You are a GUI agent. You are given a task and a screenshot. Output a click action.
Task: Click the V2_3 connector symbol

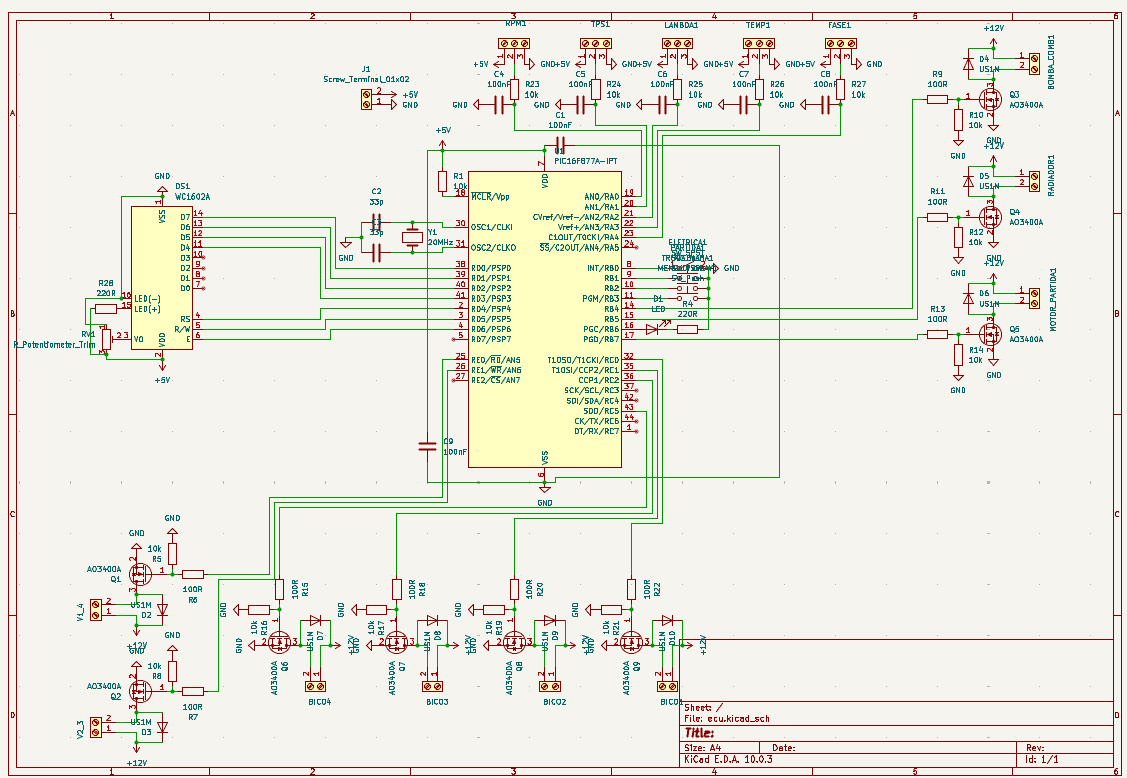(96, 727)
